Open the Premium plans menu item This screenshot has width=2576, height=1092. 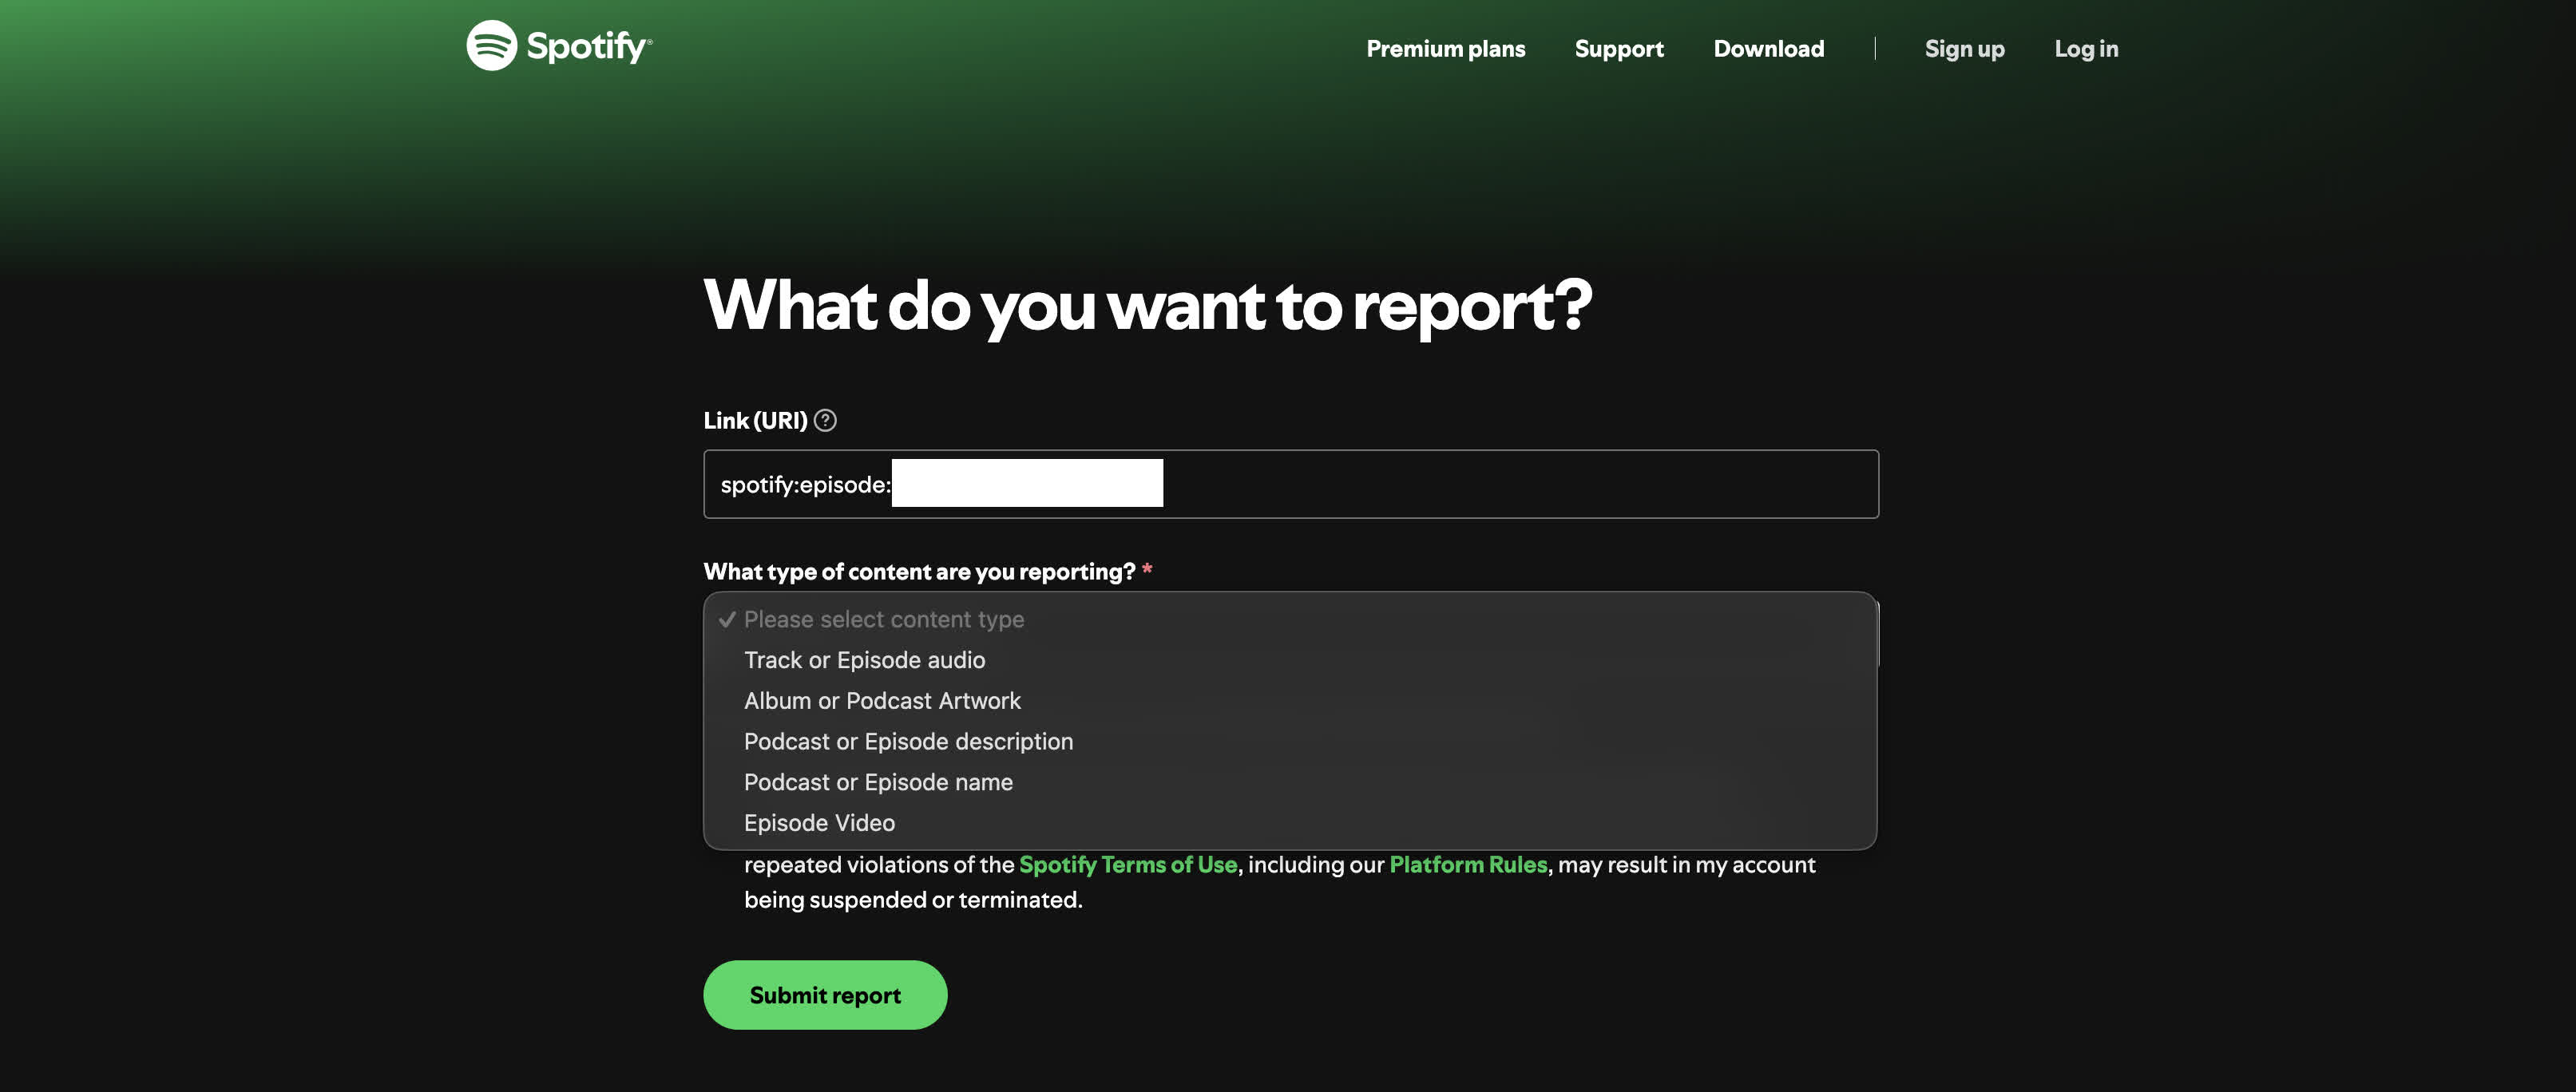click(1445, 48)
